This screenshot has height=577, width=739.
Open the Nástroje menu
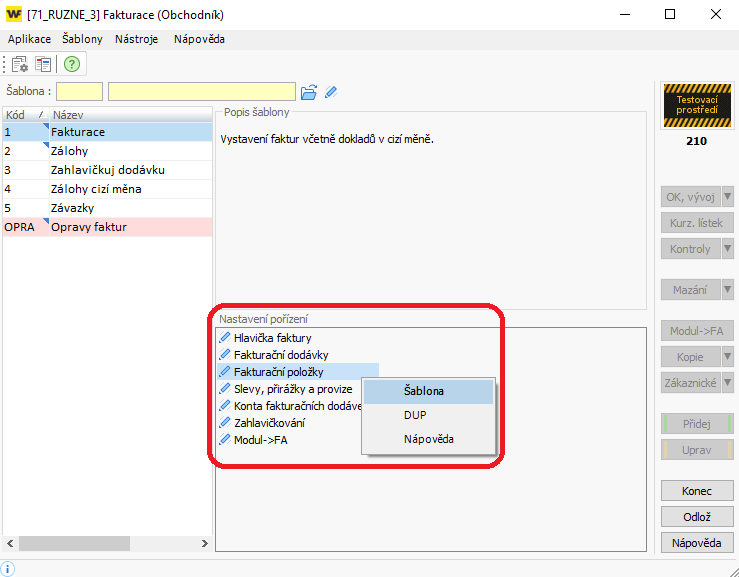[x=137, y=39]
